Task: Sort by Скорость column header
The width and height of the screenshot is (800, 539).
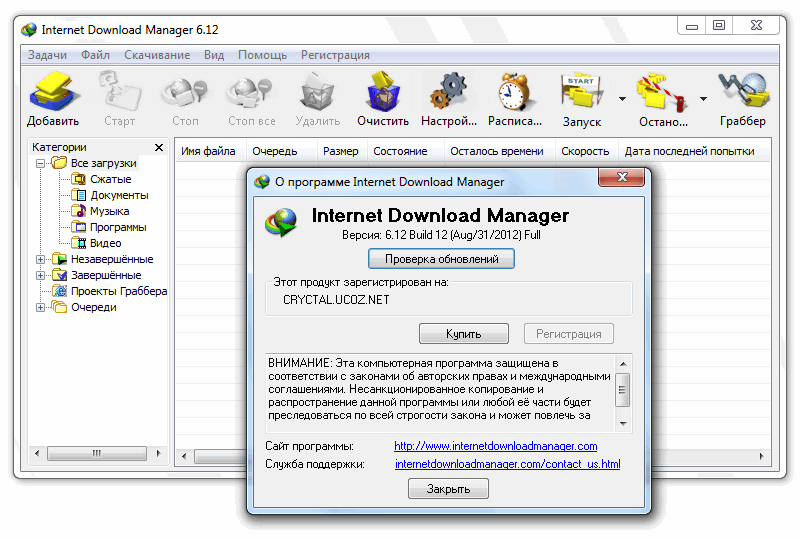Action: [585, 151]
